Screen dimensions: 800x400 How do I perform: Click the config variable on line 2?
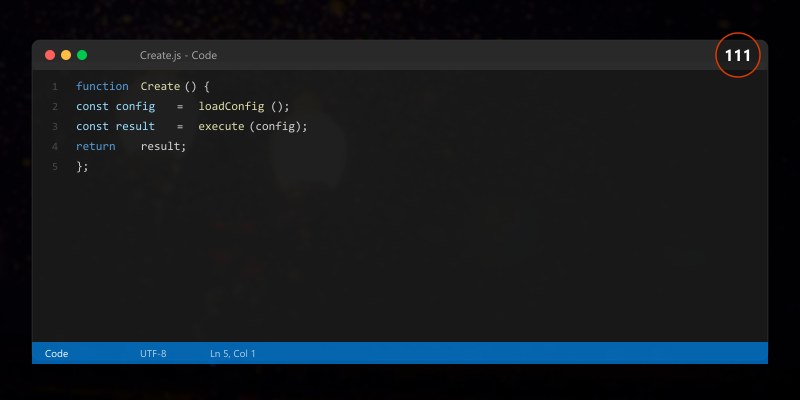(x=135, y=106)
